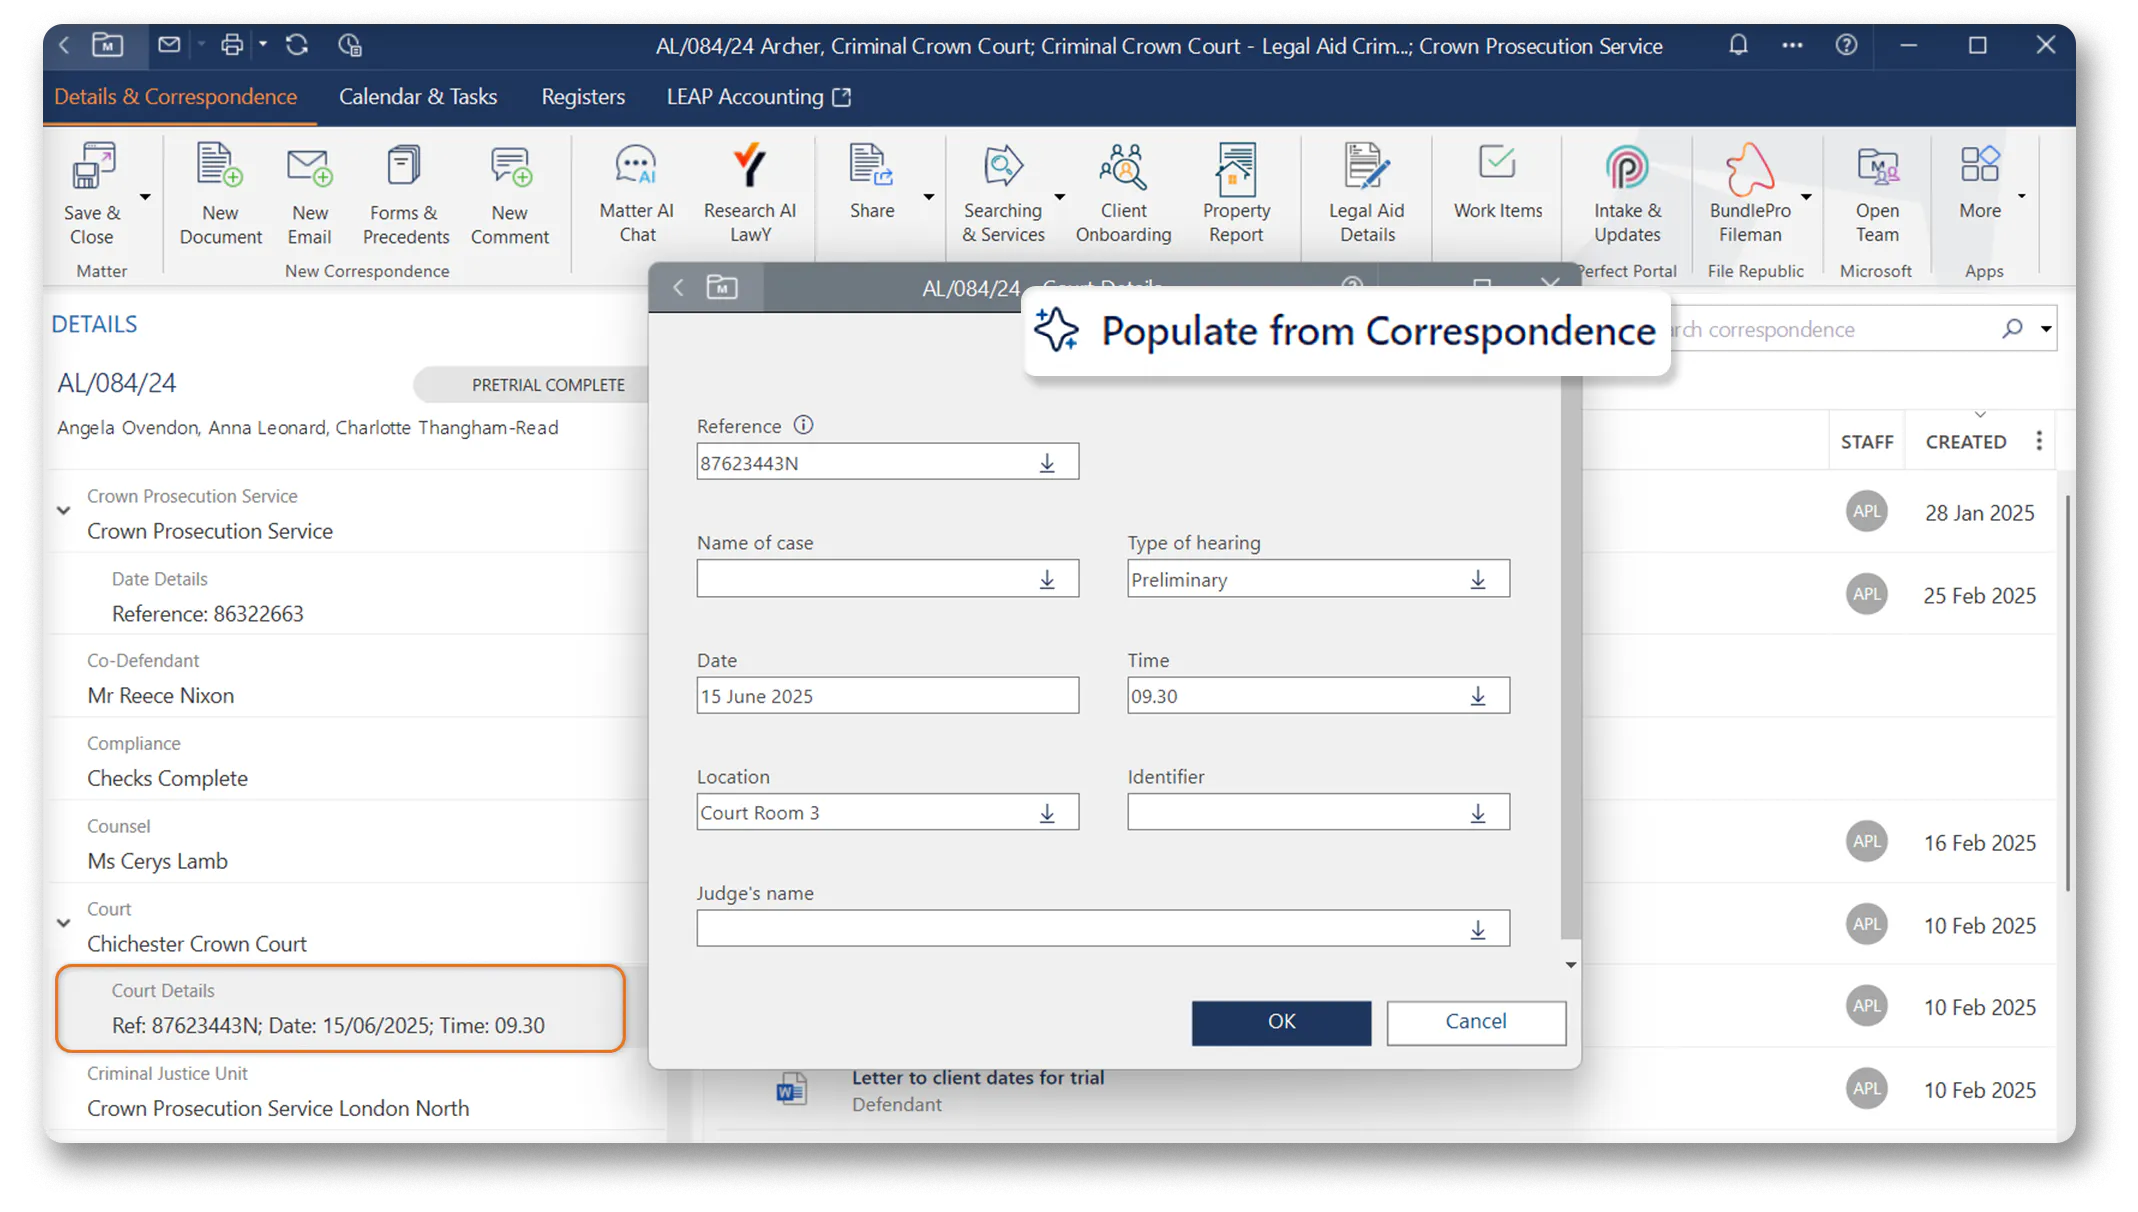Click info icon next to Reference
The height and width of the screenshot is (1212, 2138).
pos(803,425)
